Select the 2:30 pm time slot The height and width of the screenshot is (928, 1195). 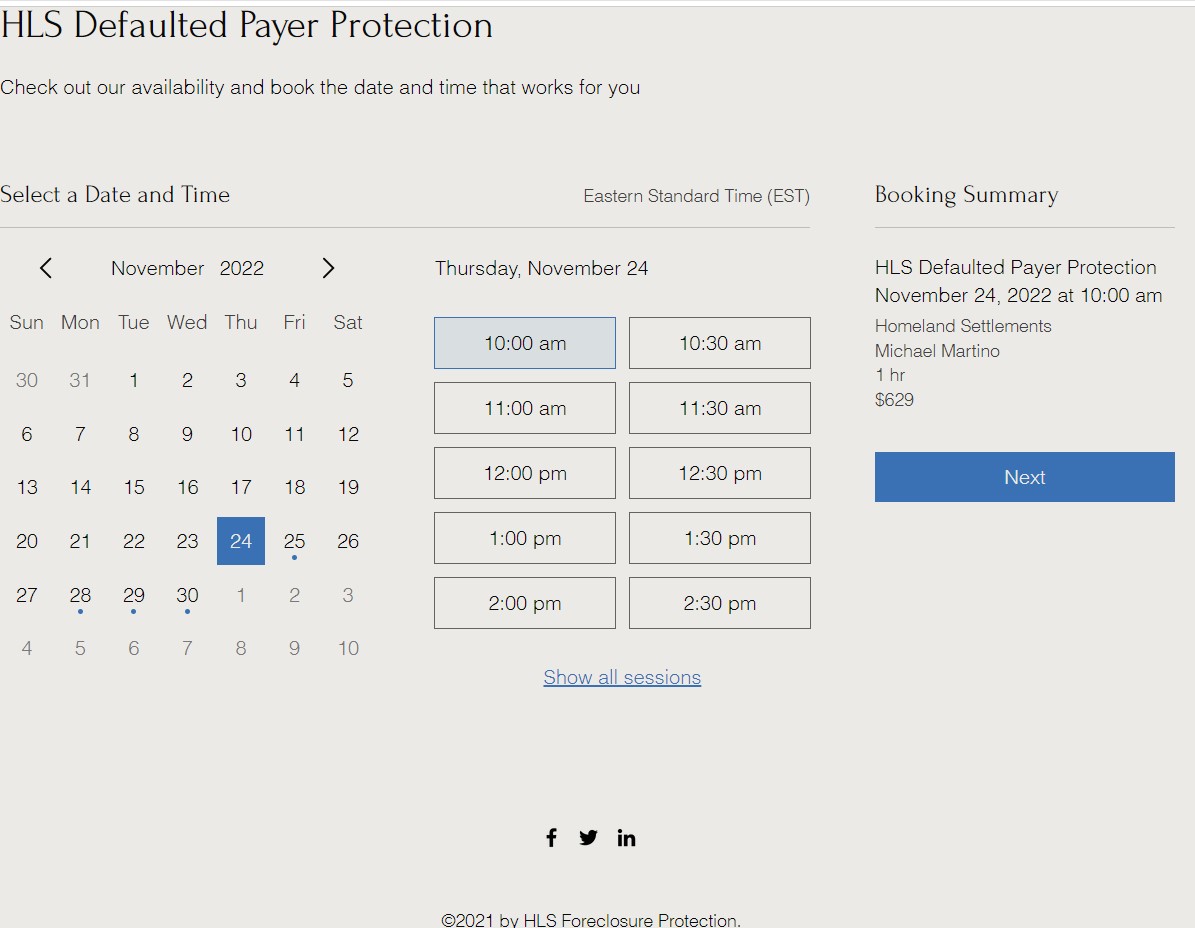(719, 603)
